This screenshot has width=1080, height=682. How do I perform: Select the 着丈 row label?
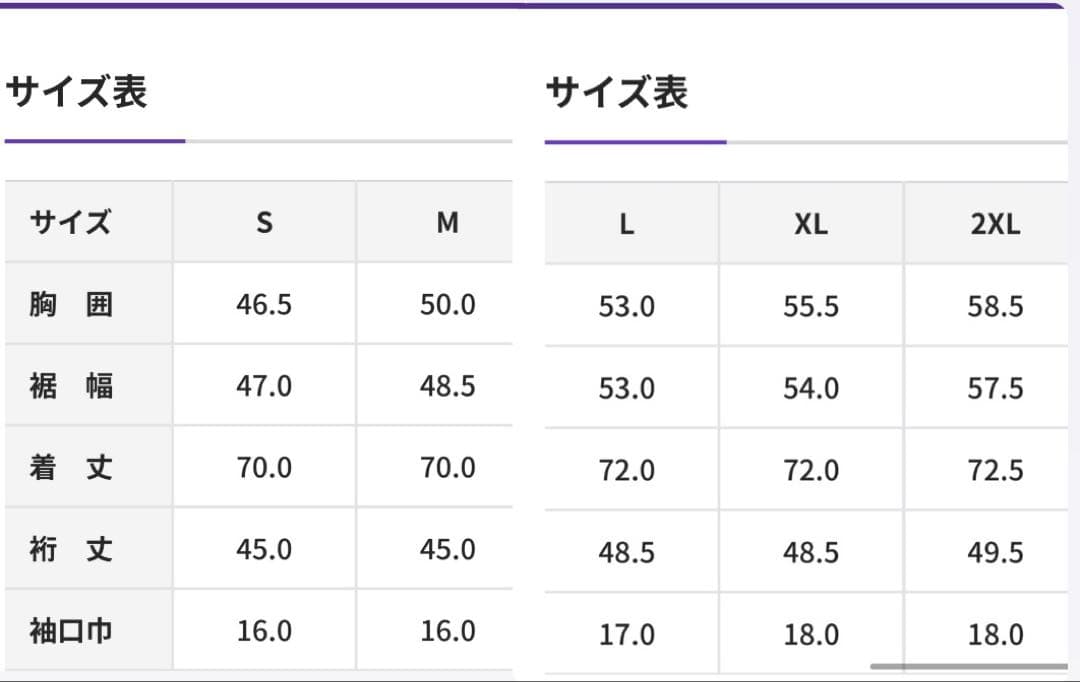(x=71, y=467)
